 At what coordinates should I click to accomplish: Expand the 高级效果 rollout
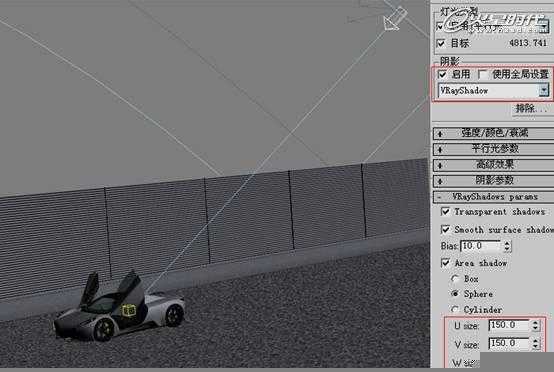point(493,165)
